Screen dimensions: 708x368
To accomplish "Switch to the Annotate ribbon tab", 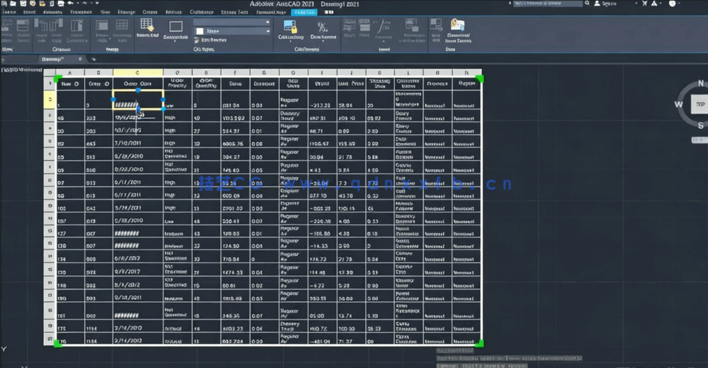I will click(x=53, y=12).
